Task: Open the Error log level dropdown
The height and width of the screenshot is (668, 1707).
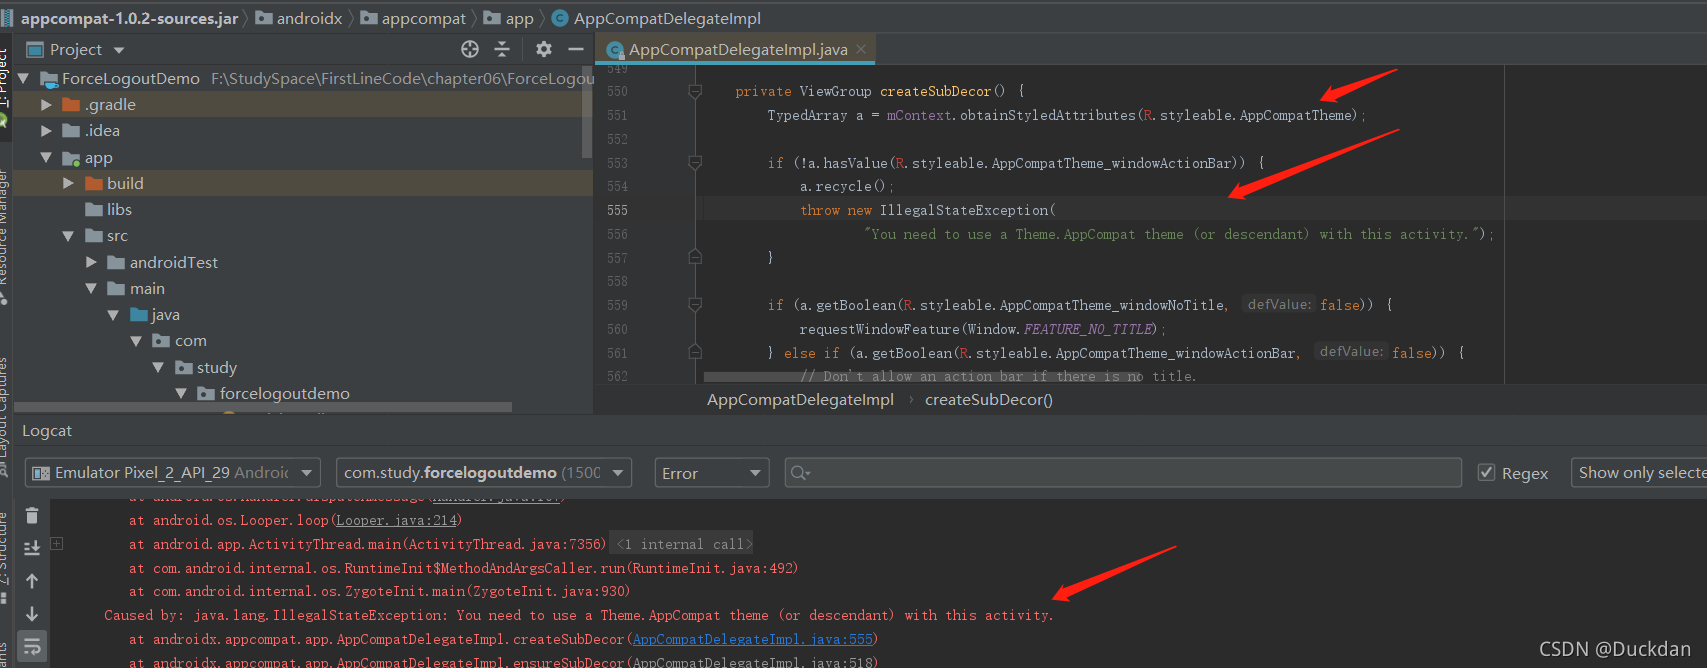Action: [711, 473]
